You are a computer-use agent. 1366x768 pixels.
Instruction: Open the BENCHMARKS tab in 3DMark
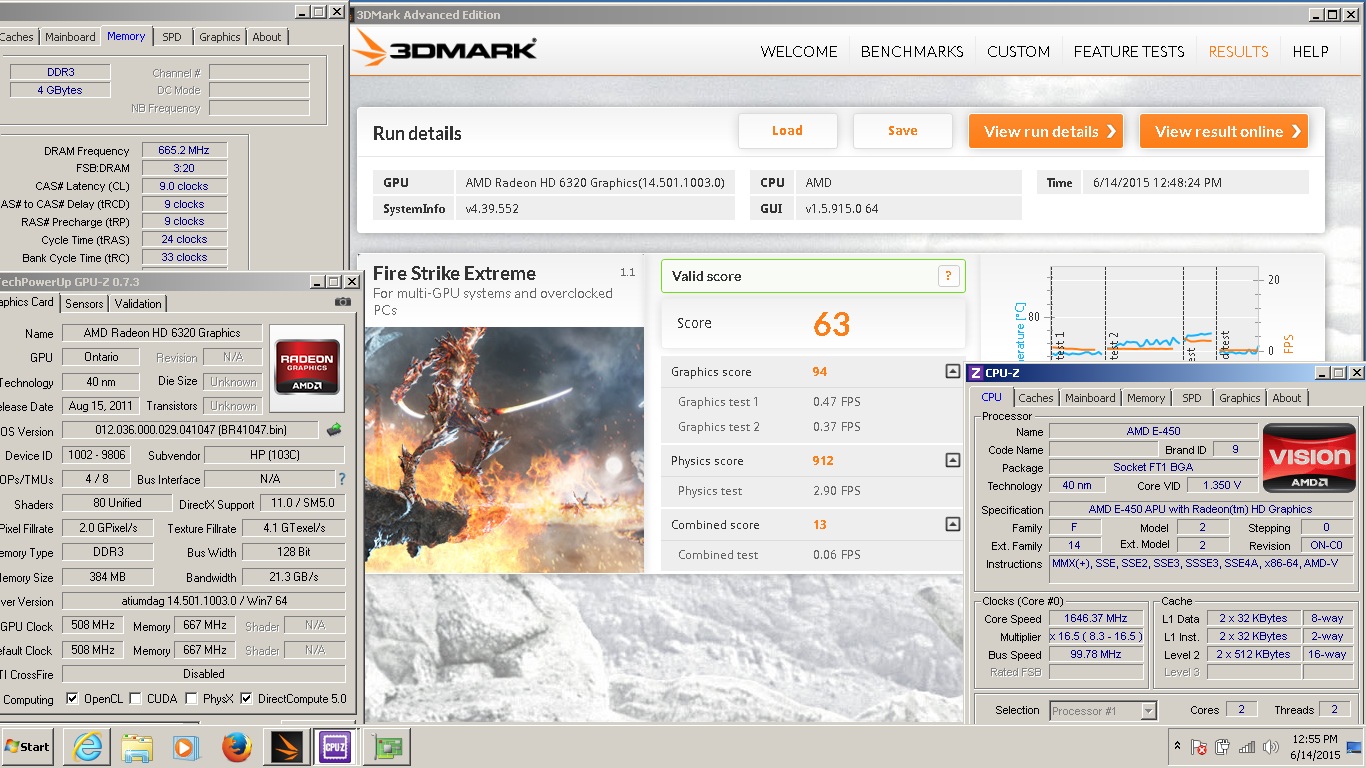coord(912,52)
